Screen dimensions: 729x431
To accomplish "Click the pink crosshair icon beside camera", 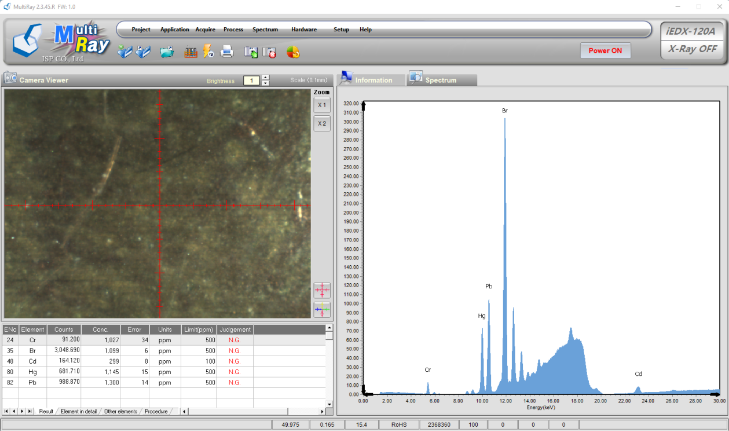I will [x=322, y=290].
